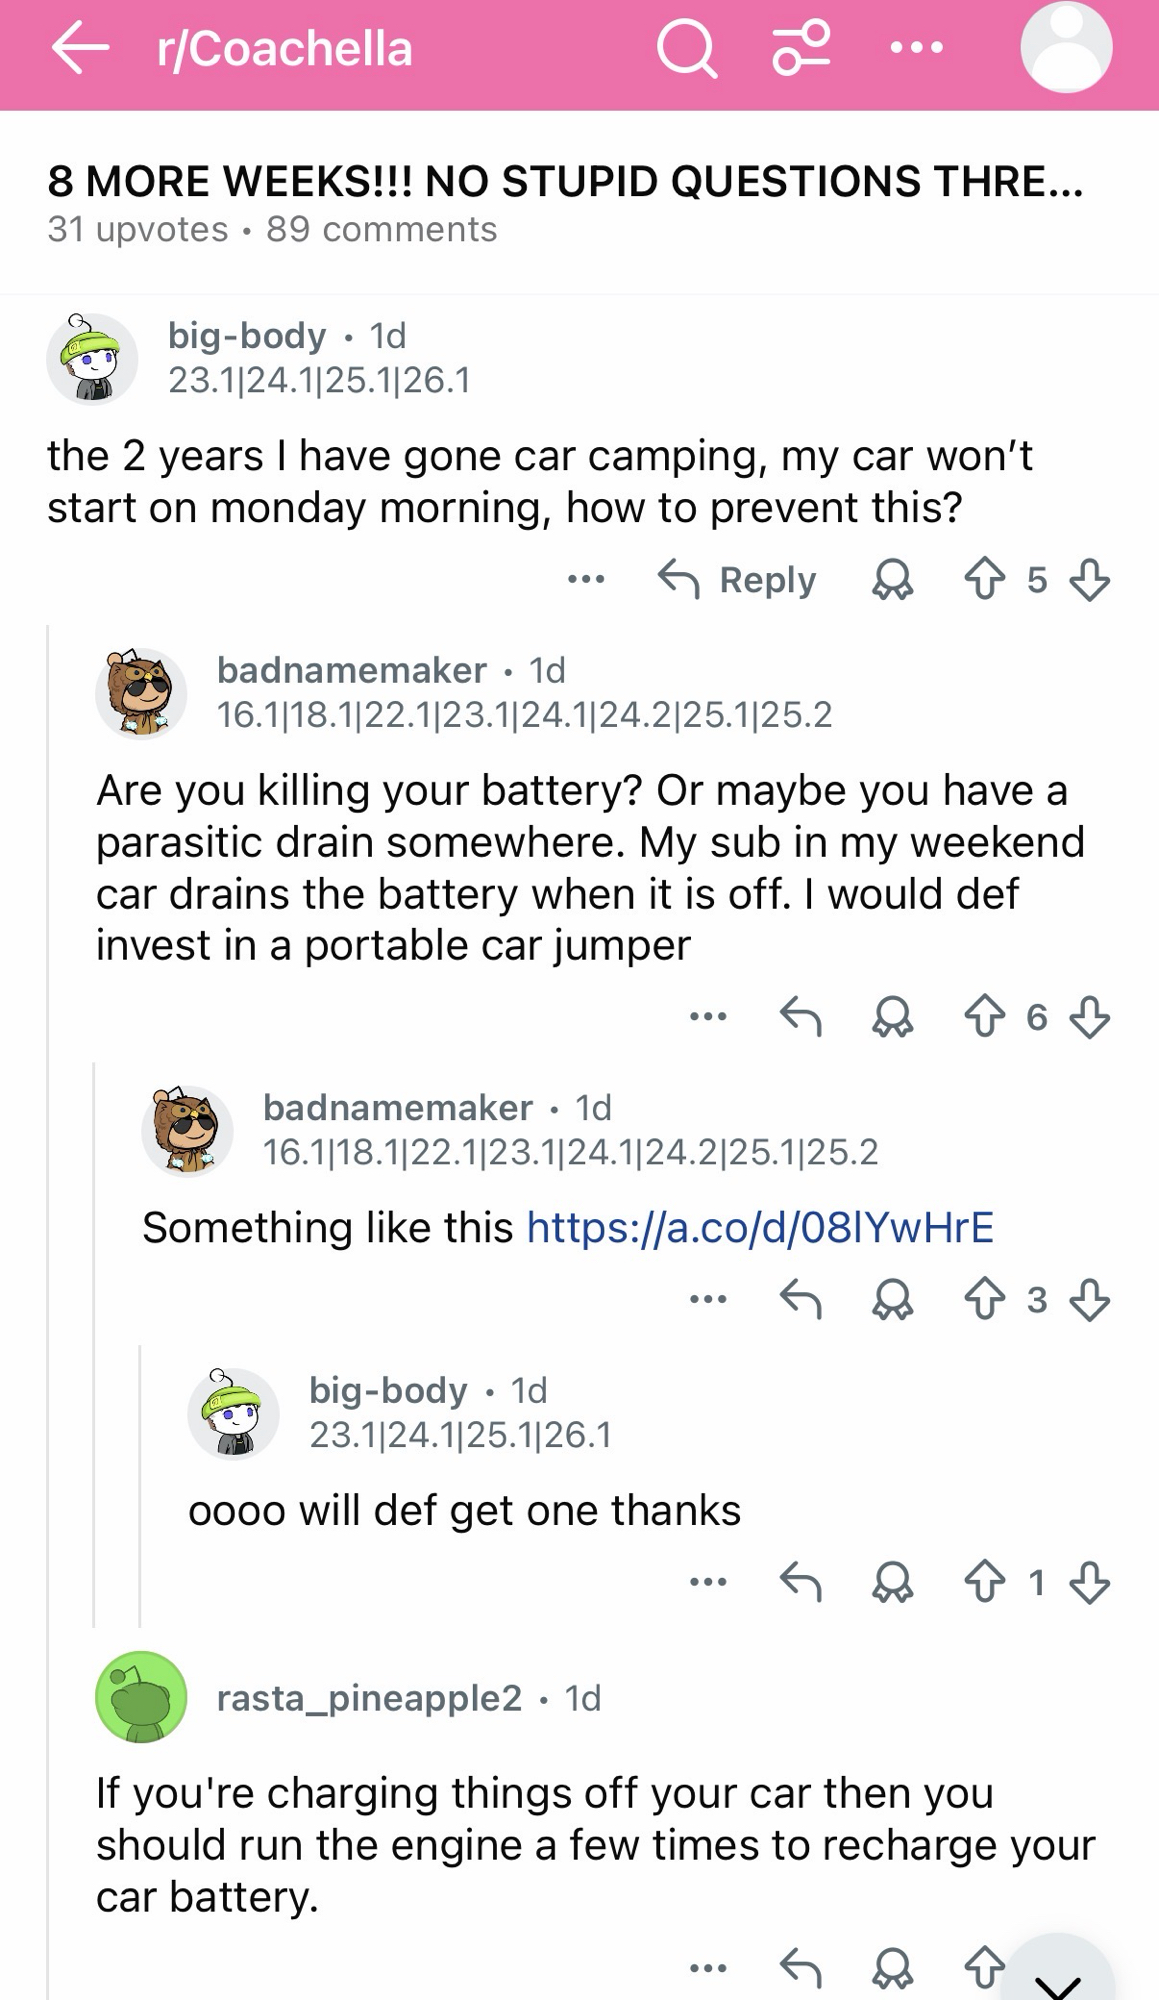Open the three-dot overflow menu in the header

(x=916, y=47)
